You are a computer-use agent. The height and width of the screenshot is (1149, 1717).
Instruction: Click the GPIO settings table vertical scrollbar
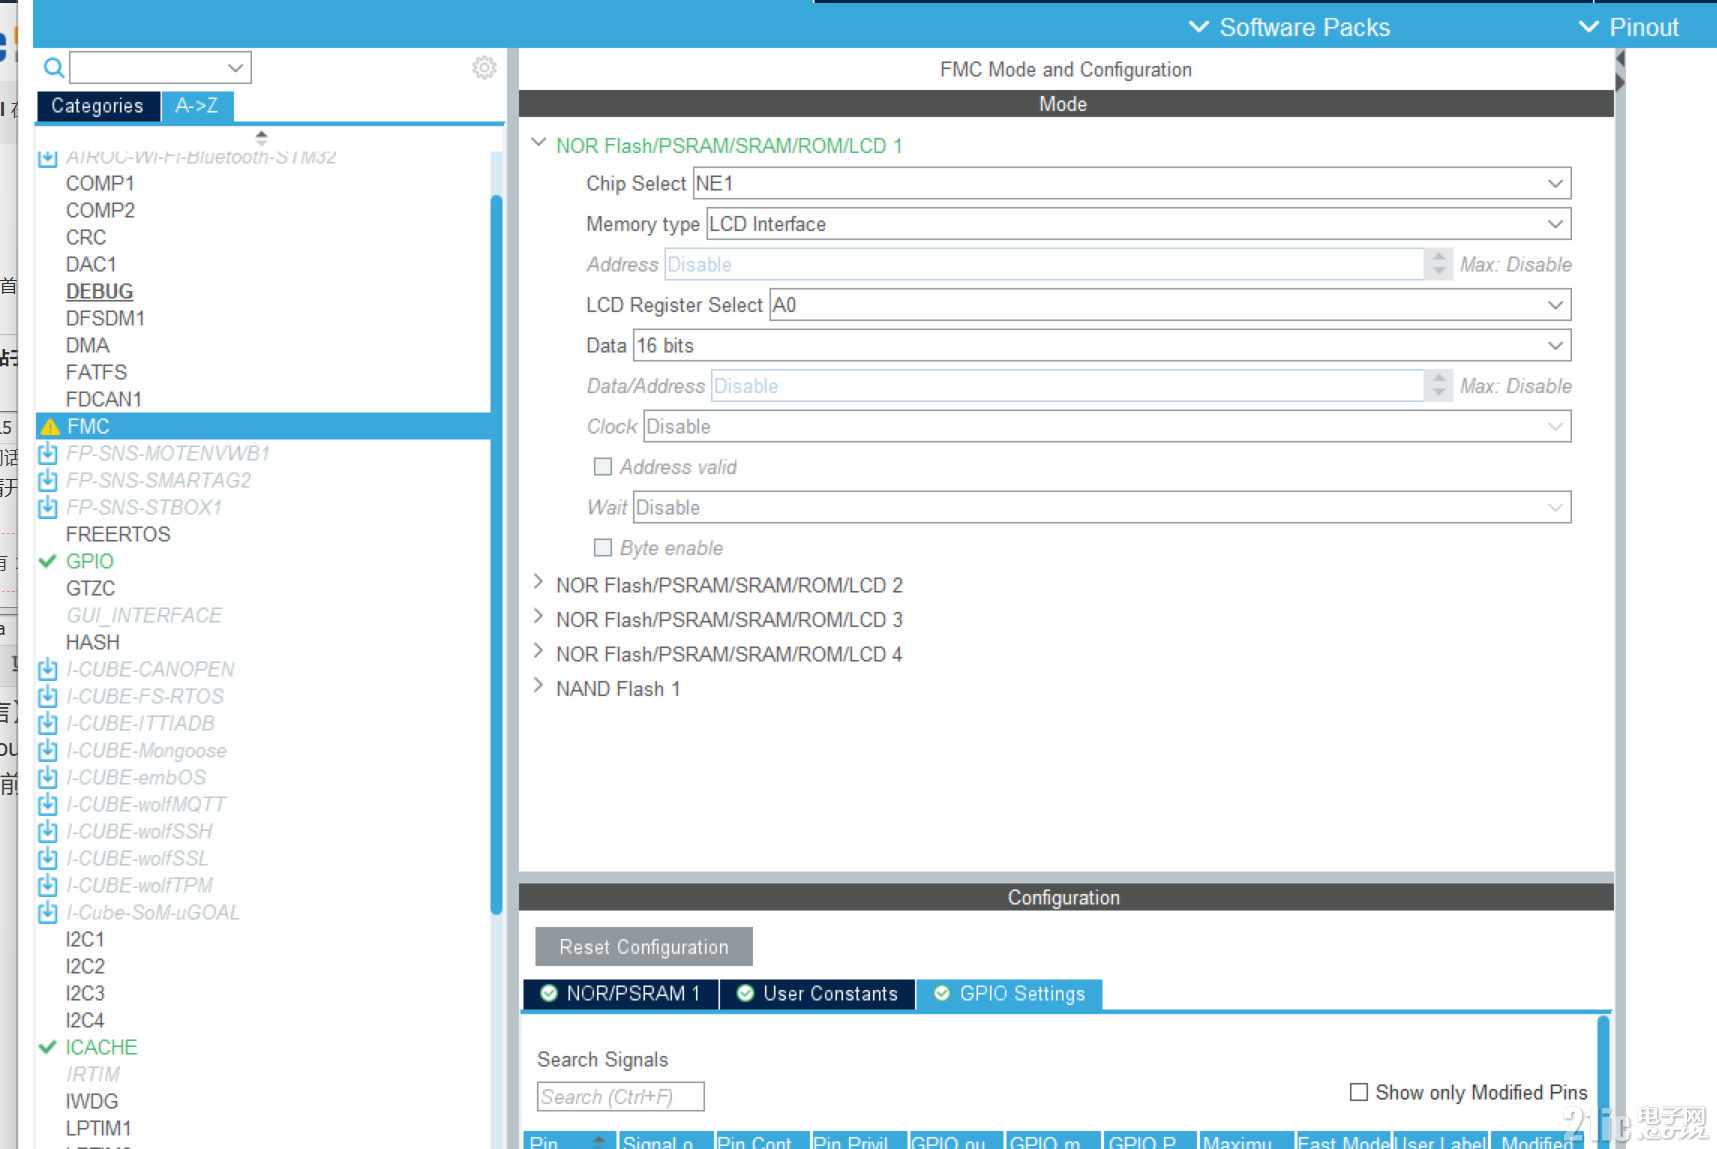[1603, 1080]
